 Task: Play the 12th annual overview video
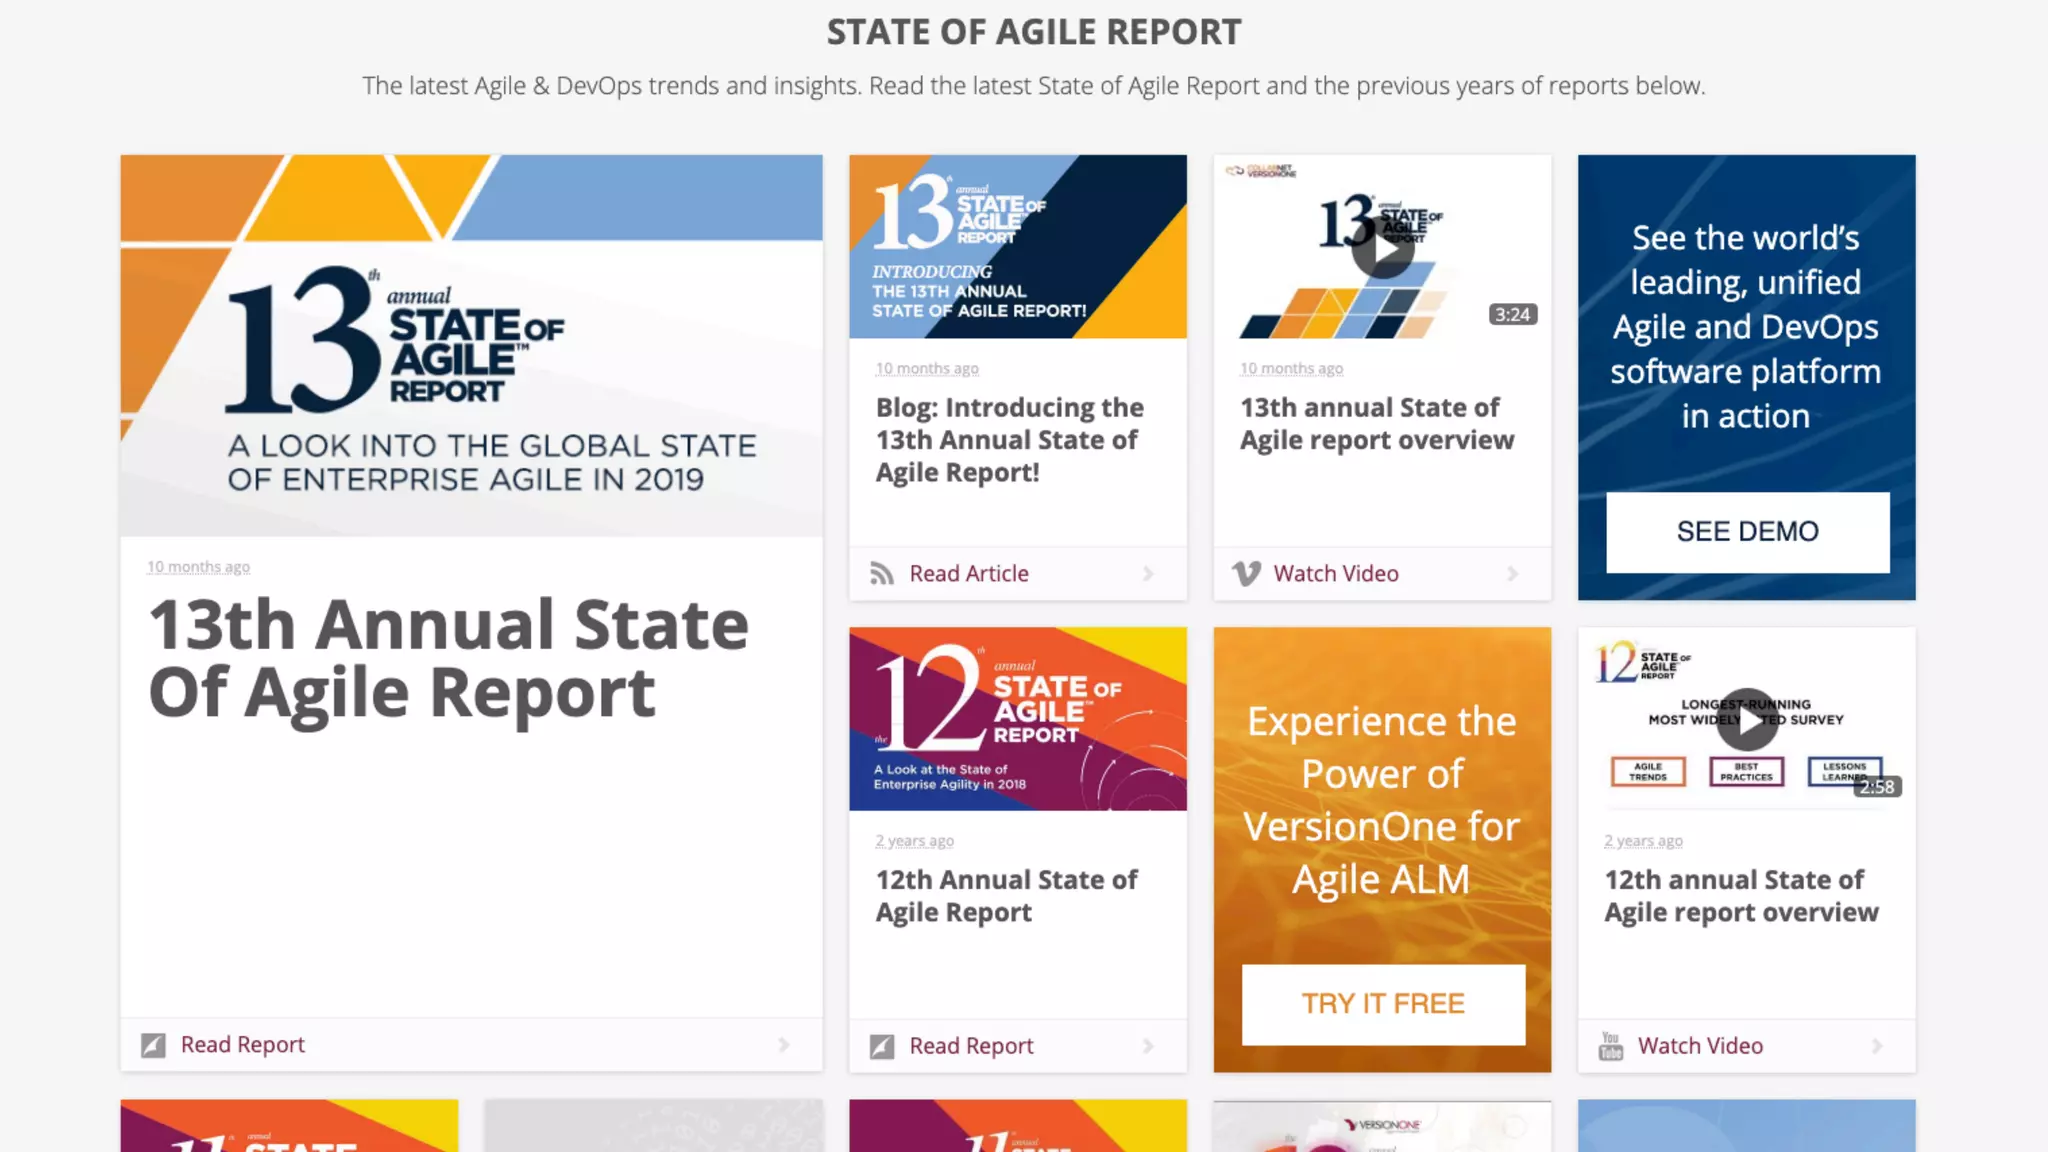coord(1746,719)
